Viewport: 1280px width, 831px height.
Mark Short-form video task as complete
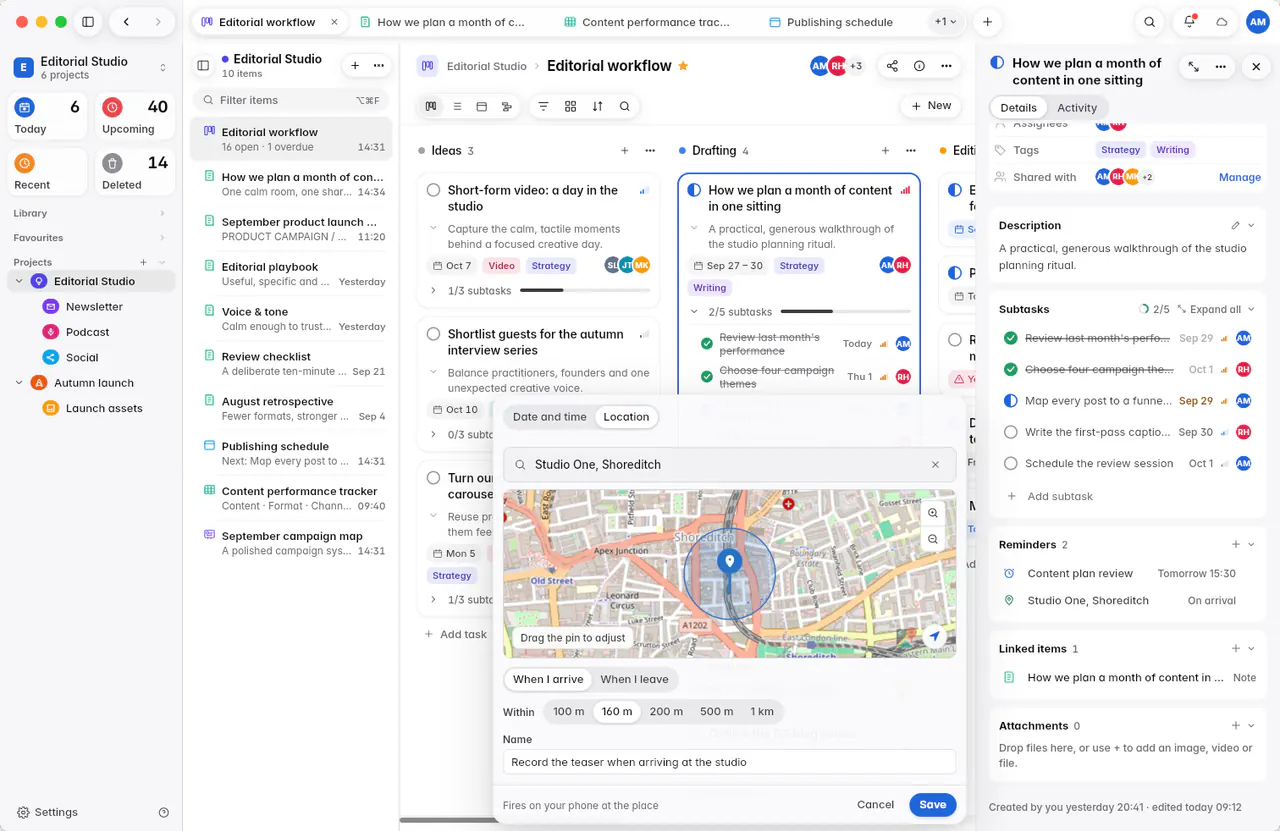click(x=433, y=190)
